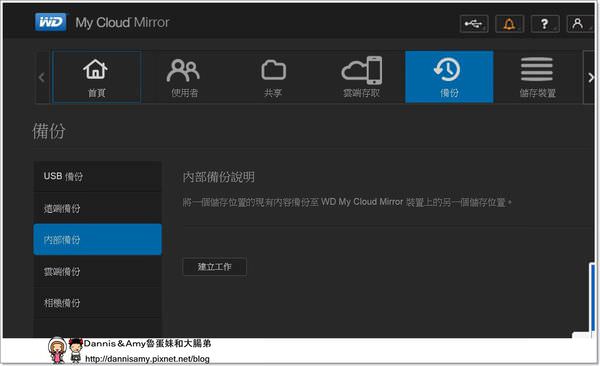This screenshot has width=600, height=366.
Task: Open the 使用者 users tab
Action: click(184, 77)
